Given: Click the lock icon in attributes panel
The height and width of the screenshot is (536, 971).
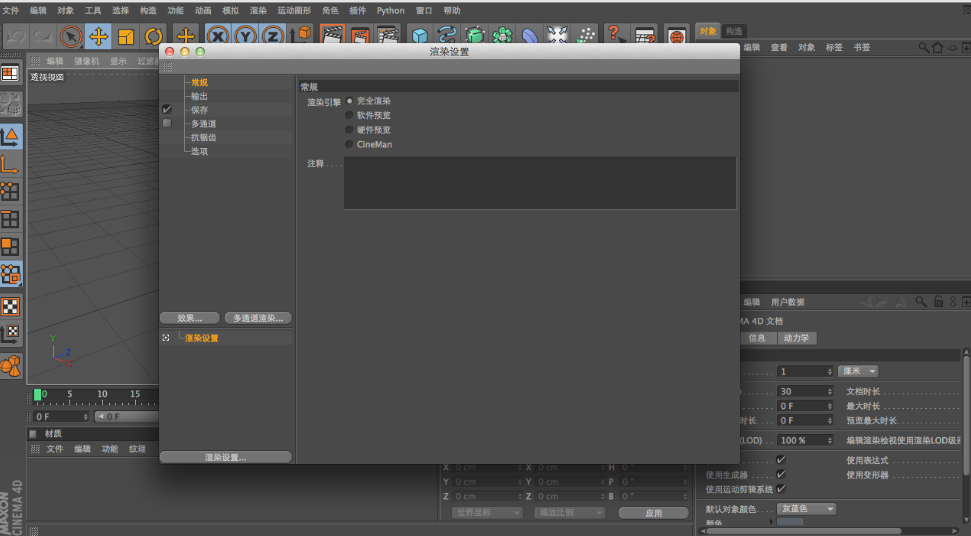Looking at the screenshot, I should pos(938,301).
